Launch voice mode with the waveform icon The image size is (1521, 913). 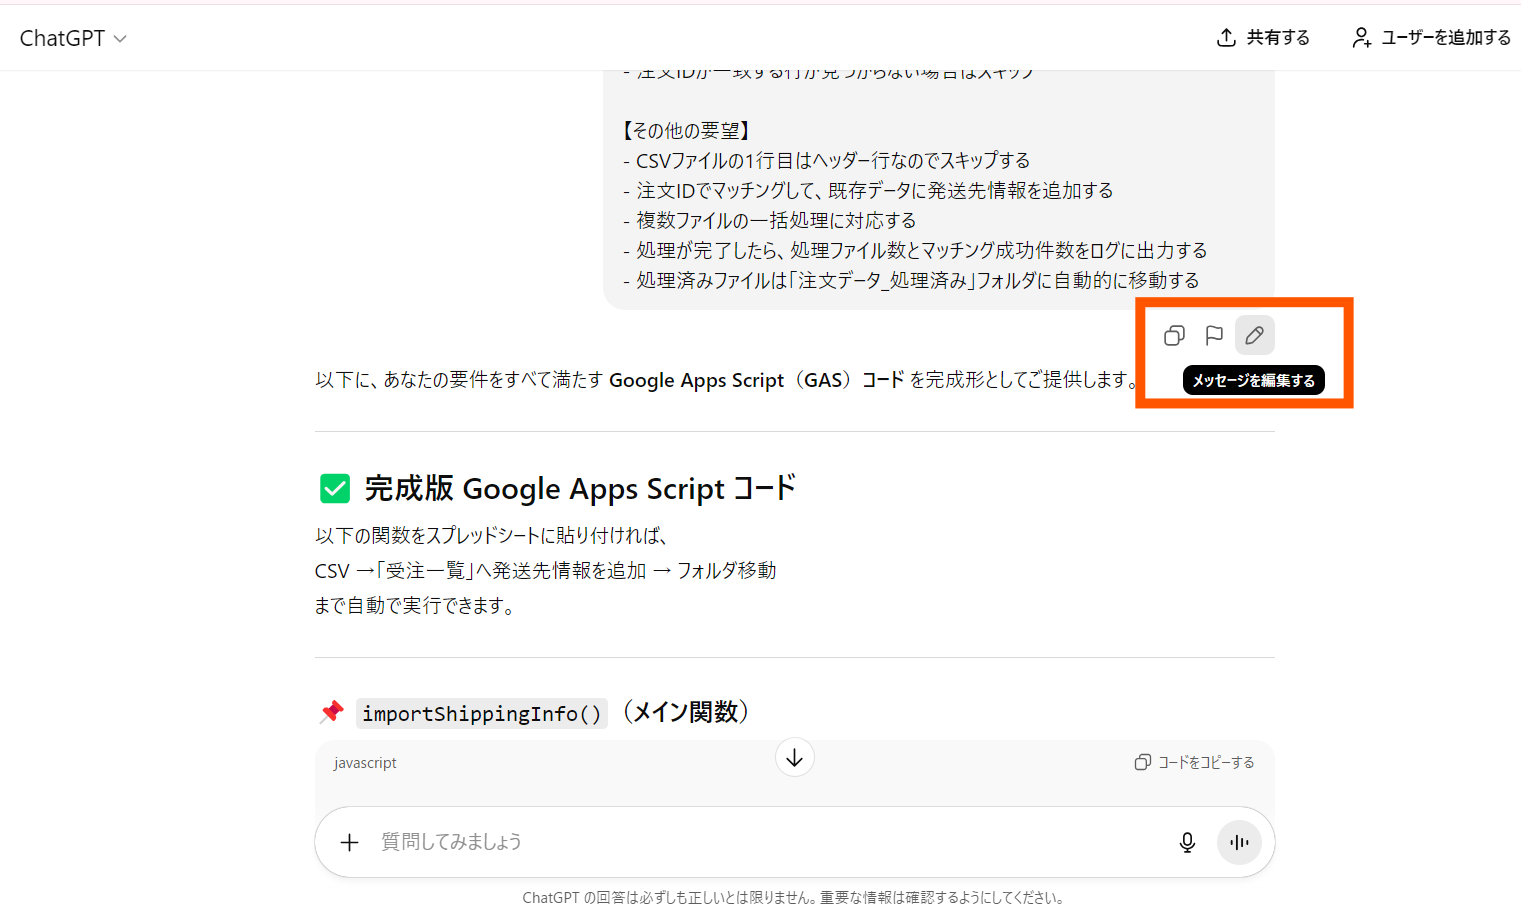1239,842
